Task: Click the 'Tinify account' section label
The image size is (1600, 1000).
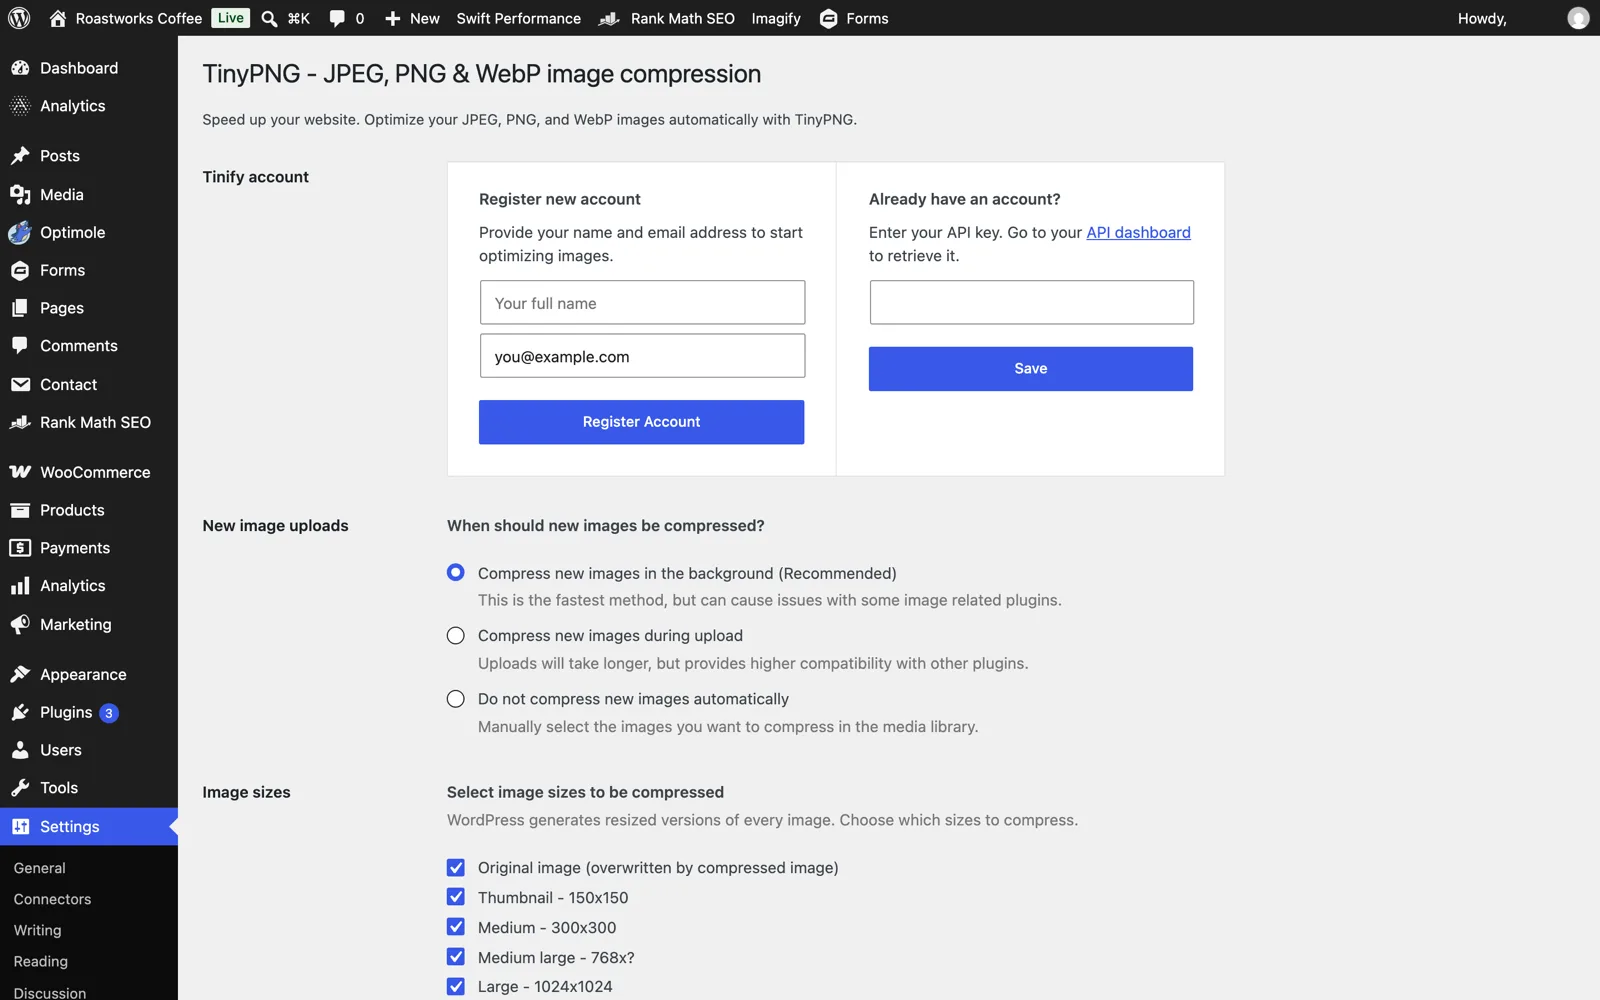Action: pyautogui.click(x=255, y=177)
